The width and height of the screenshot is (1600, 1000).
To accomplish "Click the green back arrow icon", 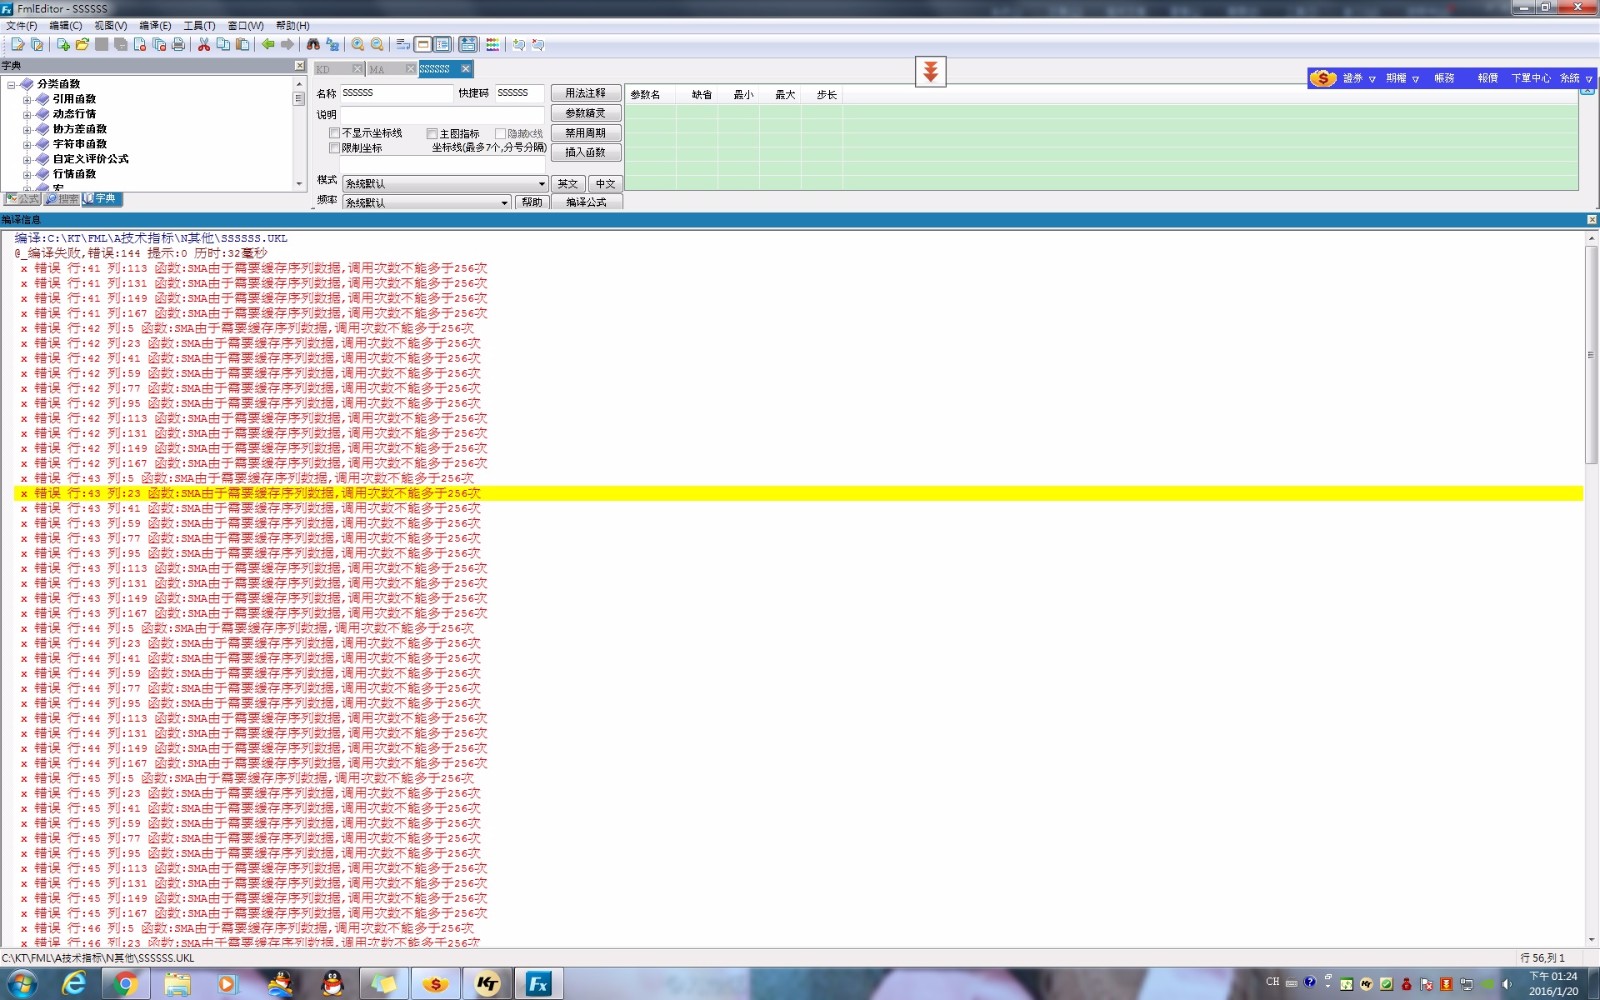I will point(268,44).
